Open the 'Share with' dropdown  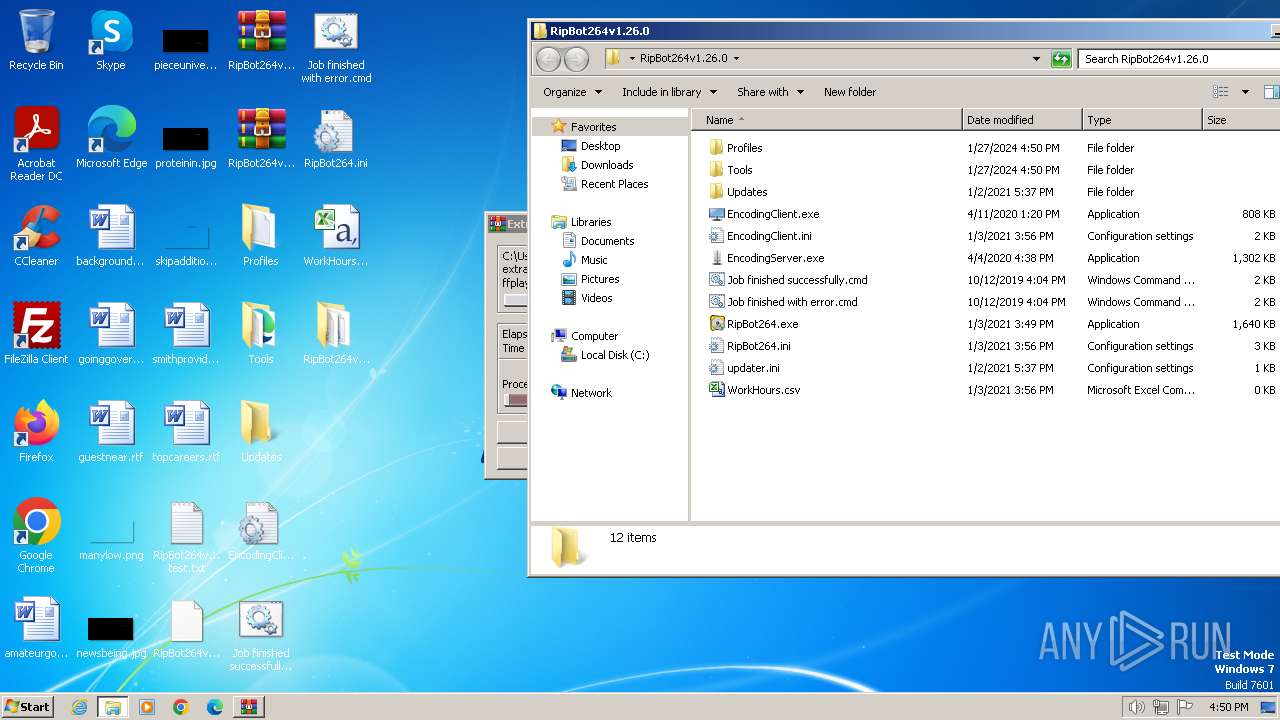tap(770, 92)
